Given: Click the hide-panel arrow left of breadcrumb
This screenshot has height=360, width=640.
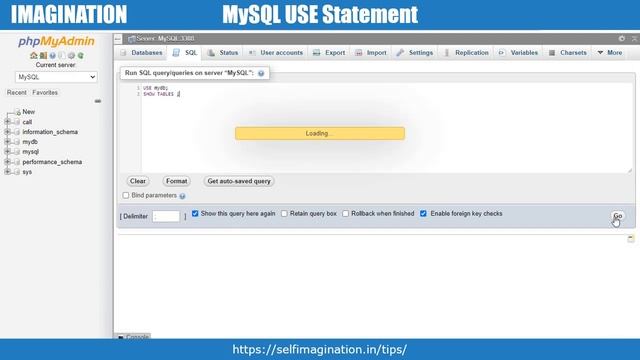Looking at the screenshot, I should tap(118, 39).
